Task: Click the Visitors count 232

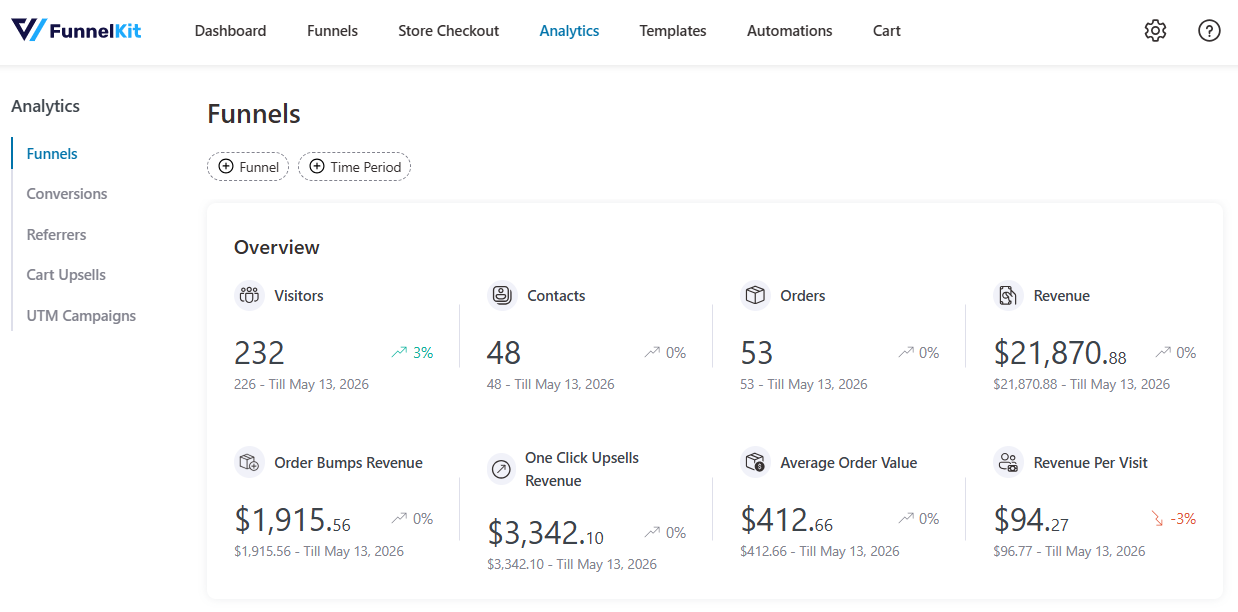Action: [259, 353]
